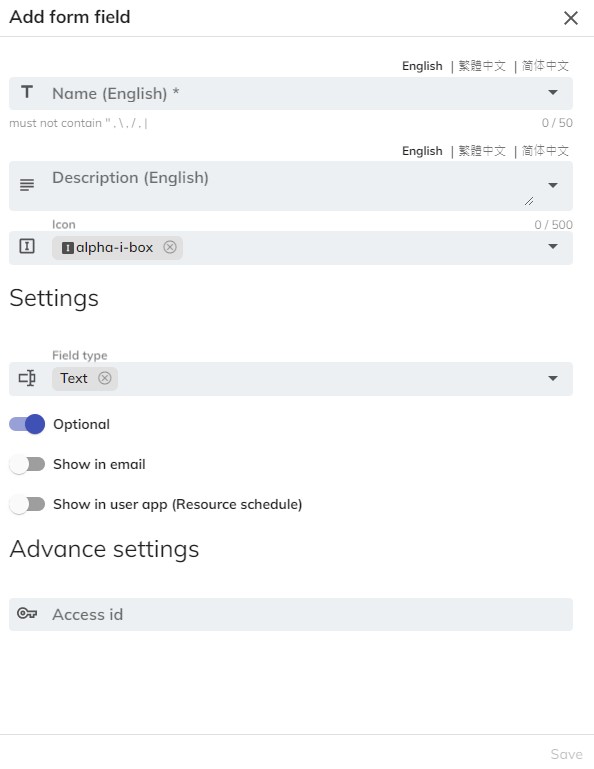Click the field type form-textbox icon
This screenshot has height=769, width=594.
[x=27, y=378]
